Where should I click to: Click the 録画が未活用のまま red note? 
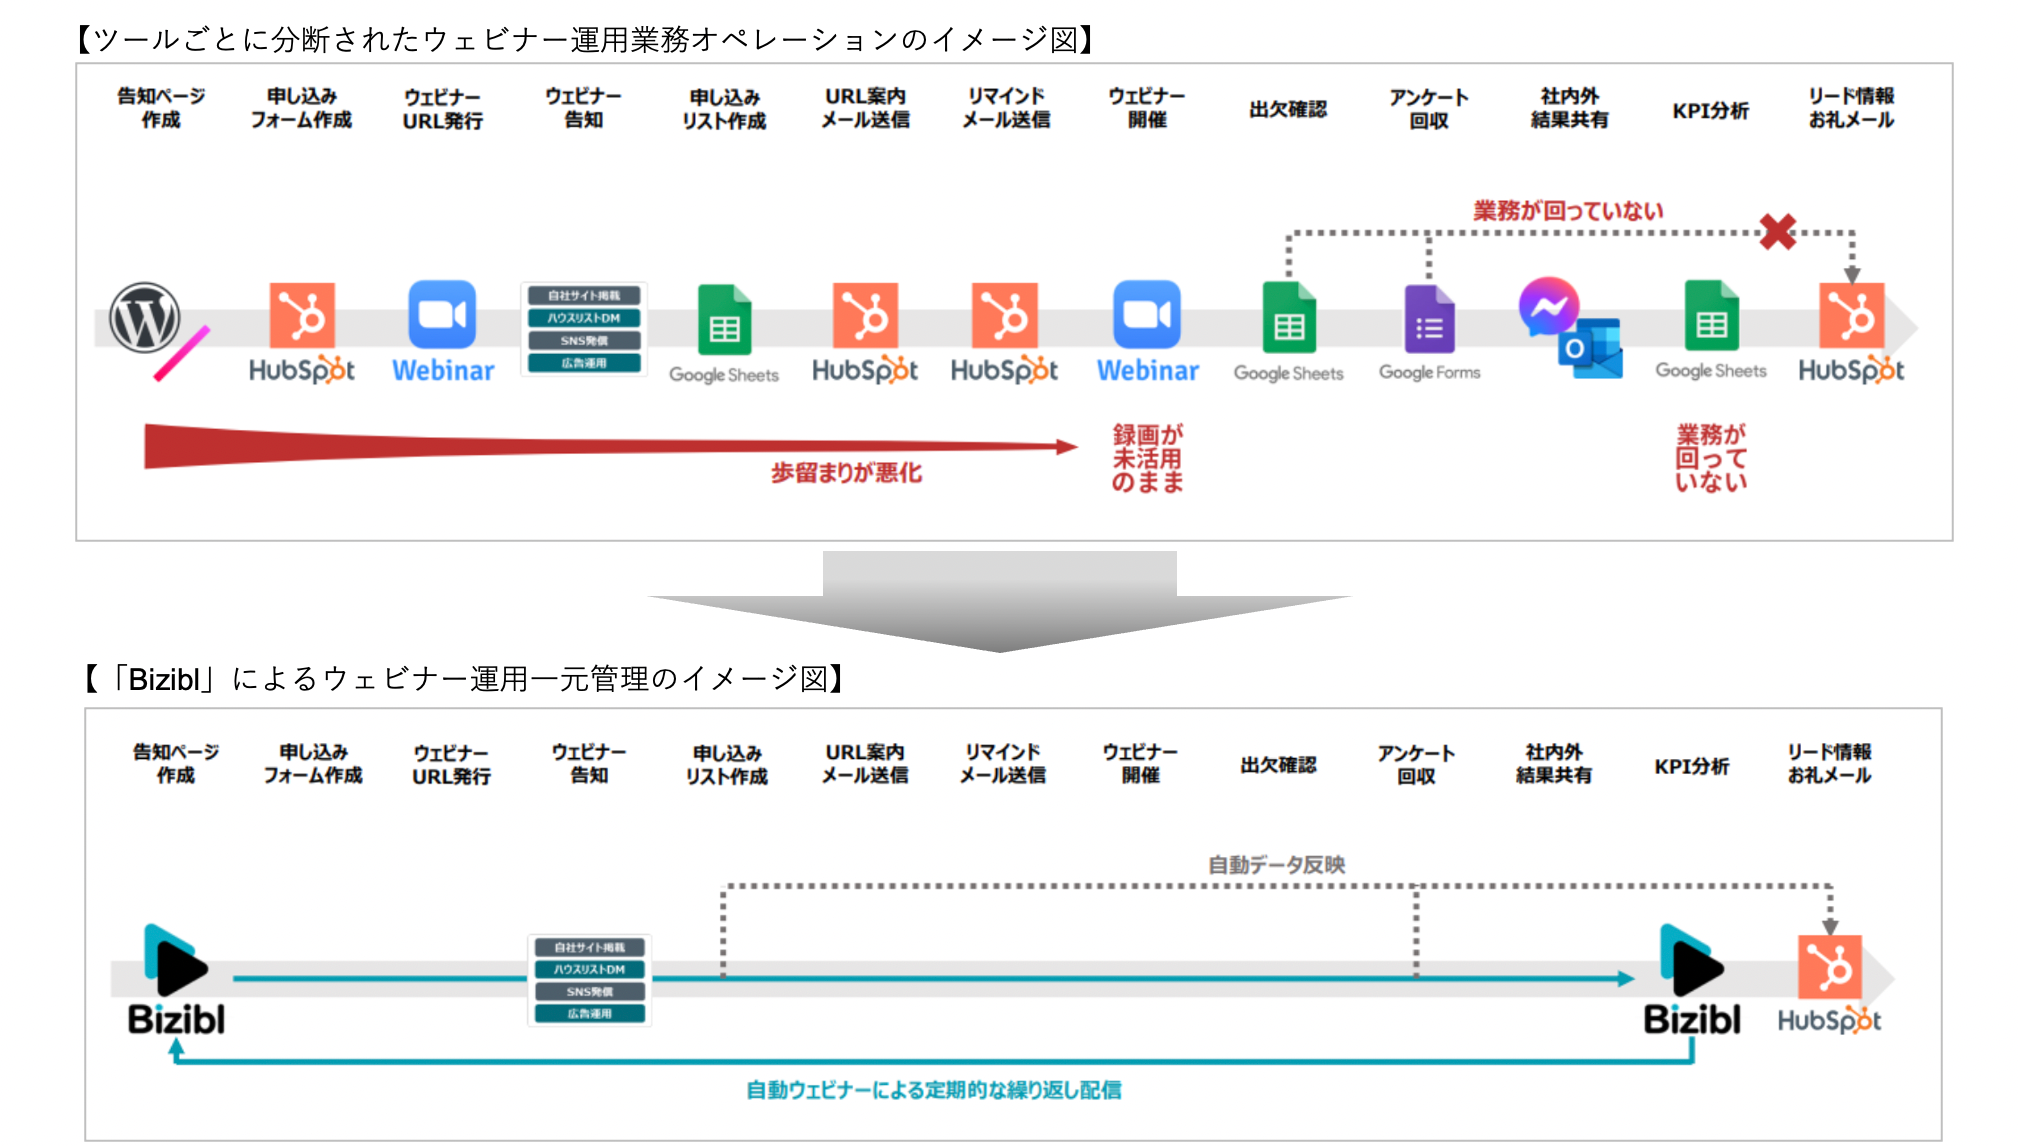coord(1148,458)
